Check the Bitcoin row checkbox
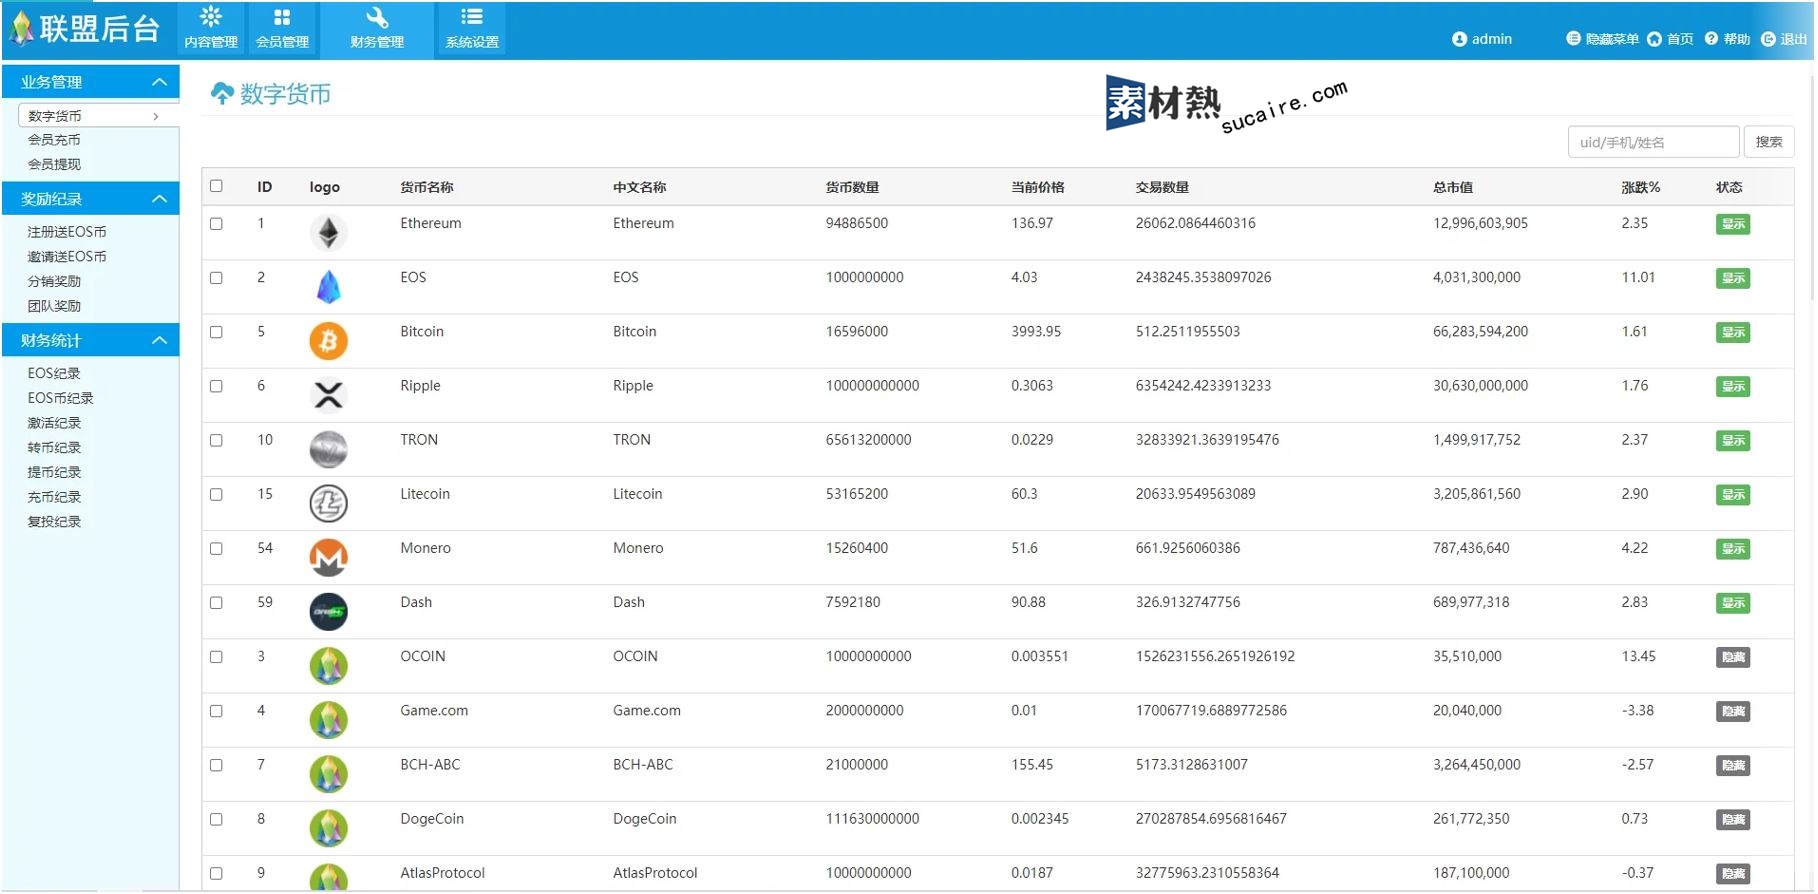This screenshot has height=894, width=1818. [216, 332]
